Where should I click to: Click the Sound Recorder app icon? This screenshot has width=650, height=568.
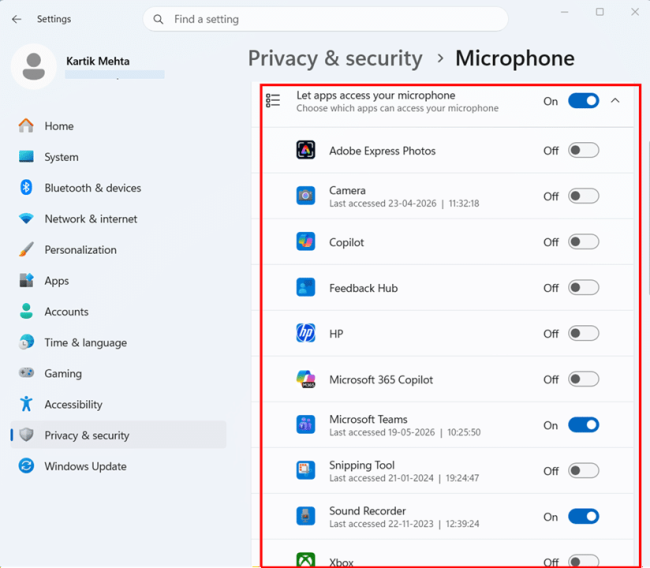point(306,517)
